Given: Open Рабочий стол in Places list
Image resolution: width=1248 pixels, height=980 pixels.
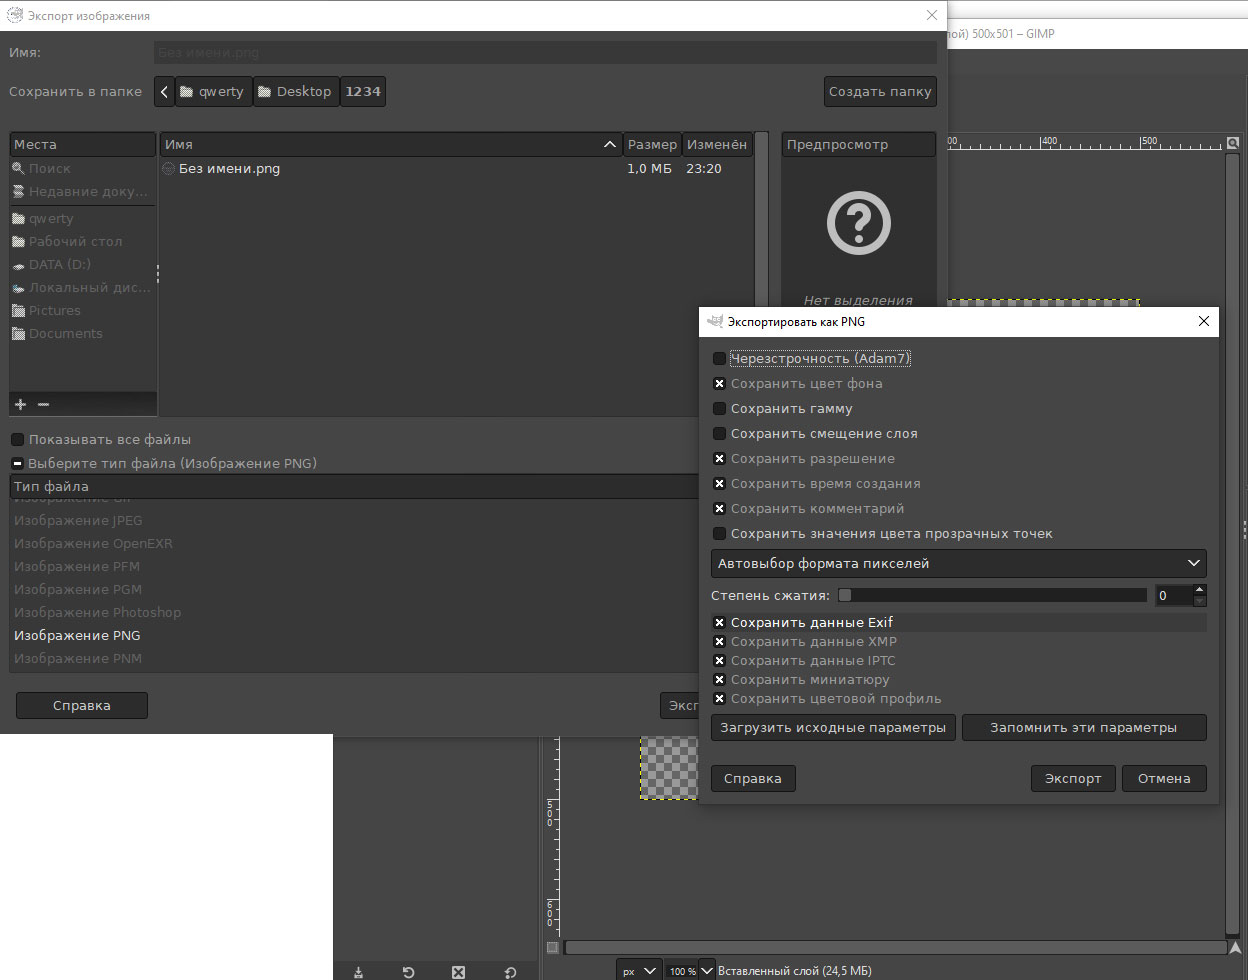Looking at the screenshot, I should [x=82, y=242].
